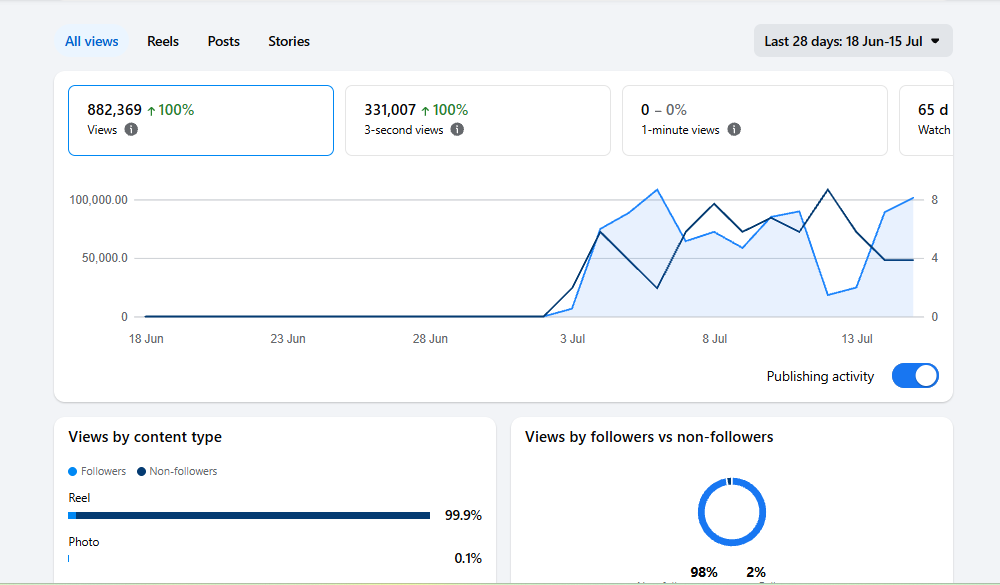Image resolution: width=1000 pixels, height=585 pixels.
Task: Click the caret arrow in date range selector
Action: (x=935, y=41)
